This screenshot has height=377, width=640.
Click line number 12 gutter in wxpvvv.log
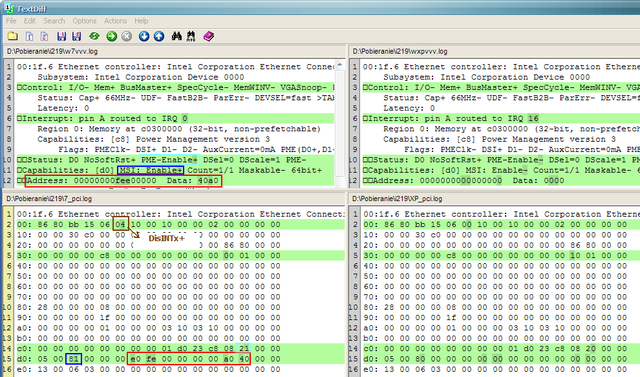(x=354, y=181)
